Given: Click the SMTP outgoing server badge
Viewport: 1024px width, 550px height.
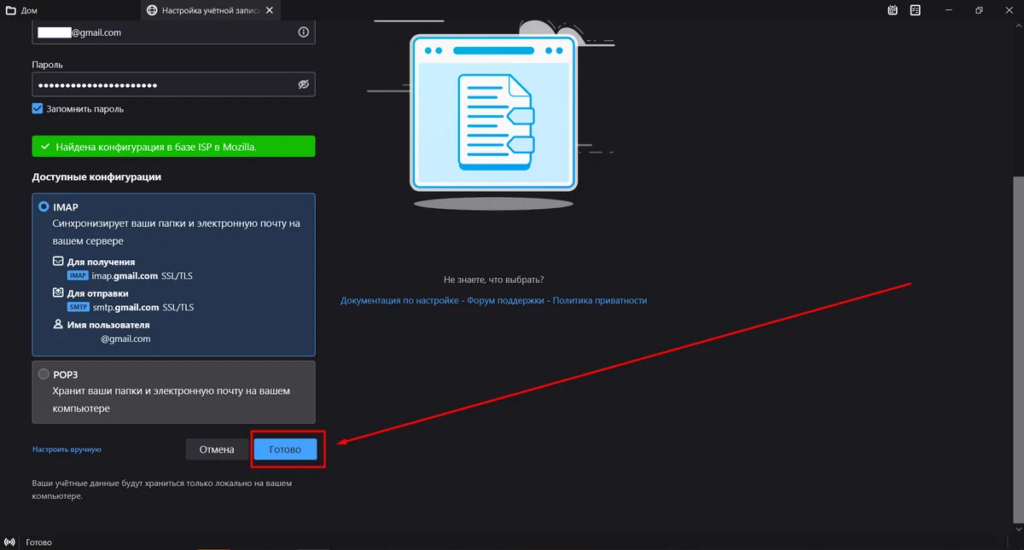Looking at the screenshot, I should [78, 307].
